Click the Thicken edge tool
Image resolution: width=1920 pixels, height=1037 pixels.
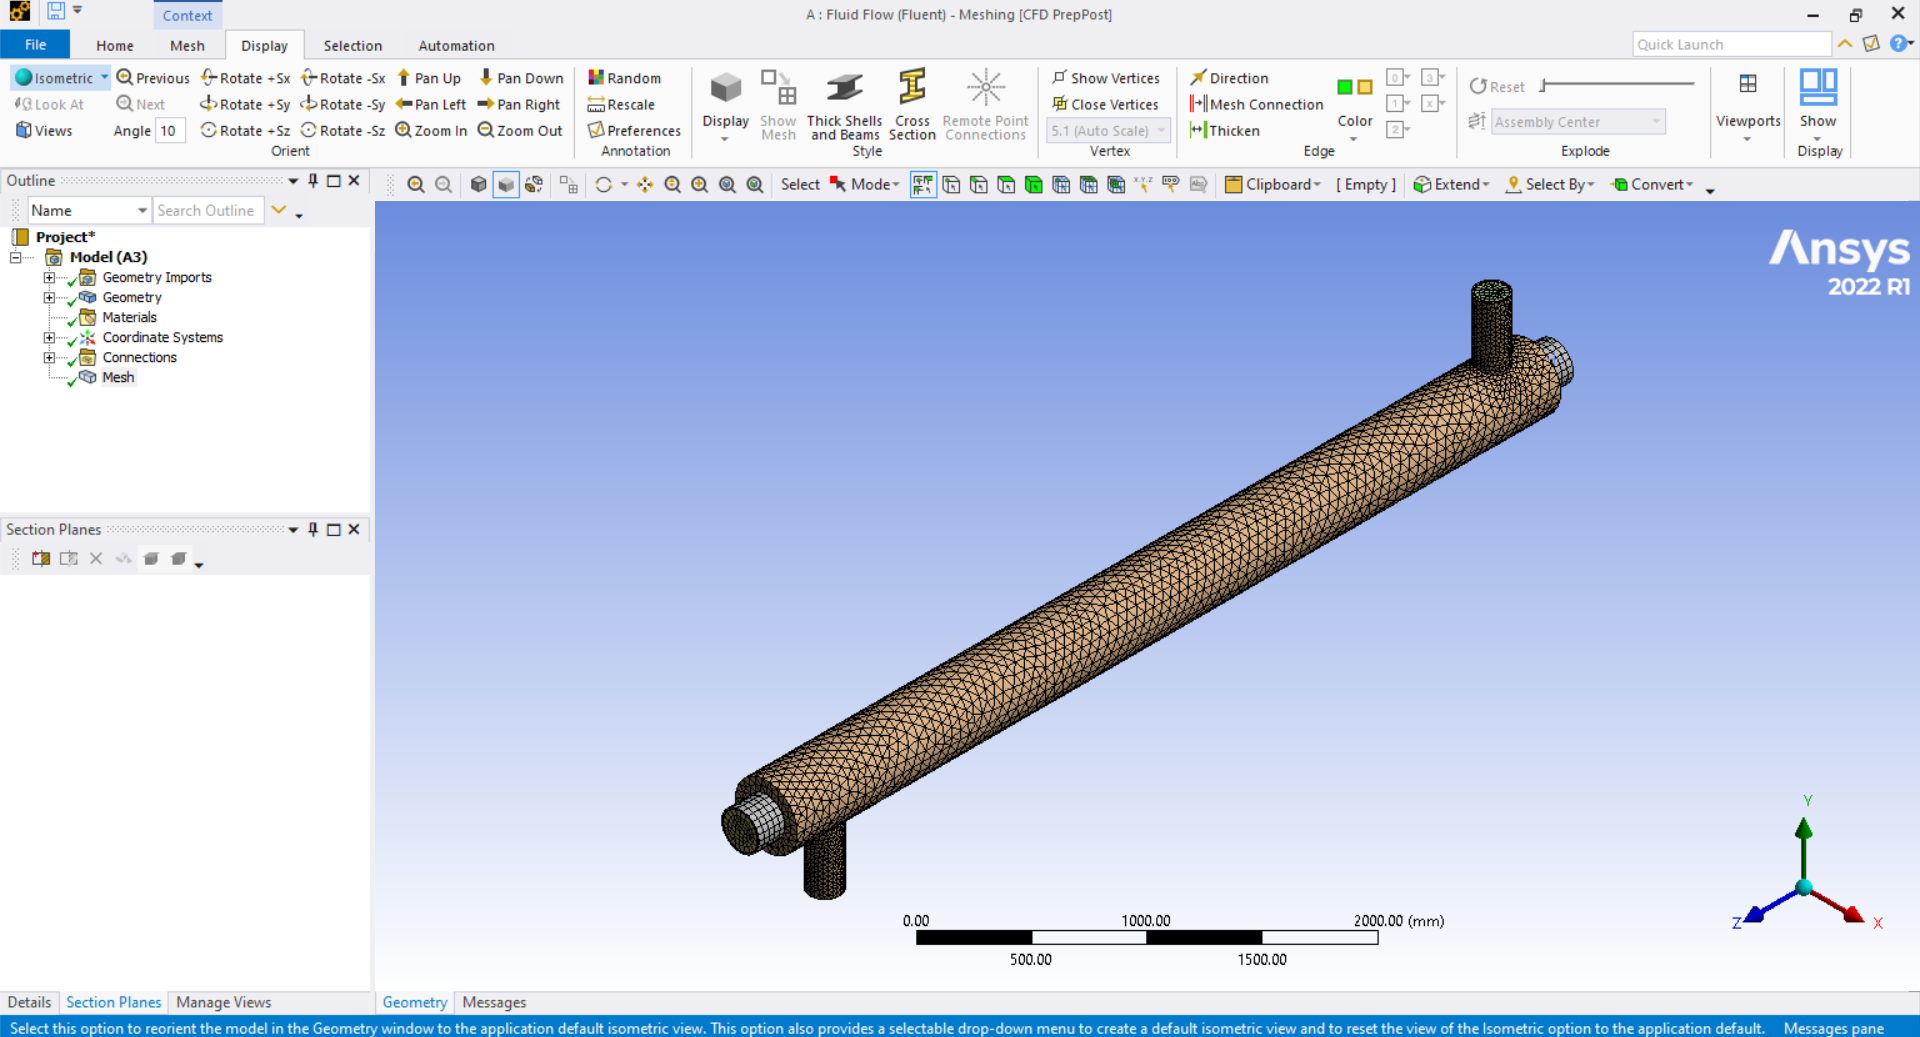tap(1224, 130)
